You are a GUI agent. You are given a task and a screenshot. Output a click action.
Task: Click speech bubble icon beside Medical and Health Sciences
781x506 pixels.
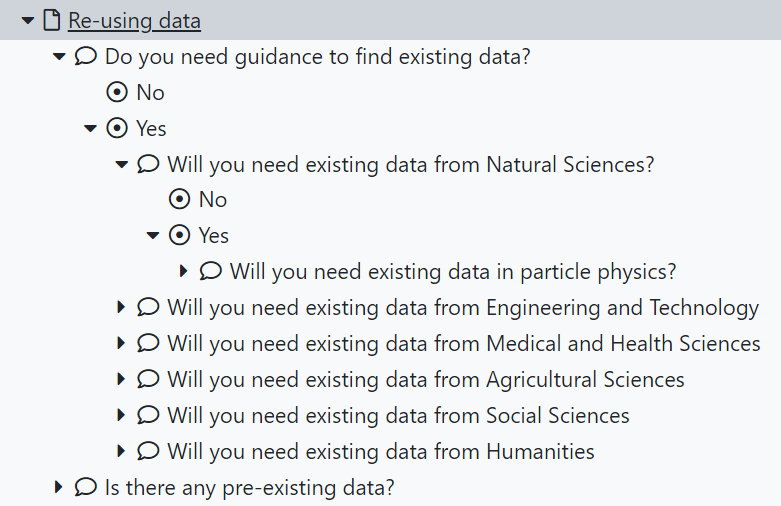coord(148,343)
